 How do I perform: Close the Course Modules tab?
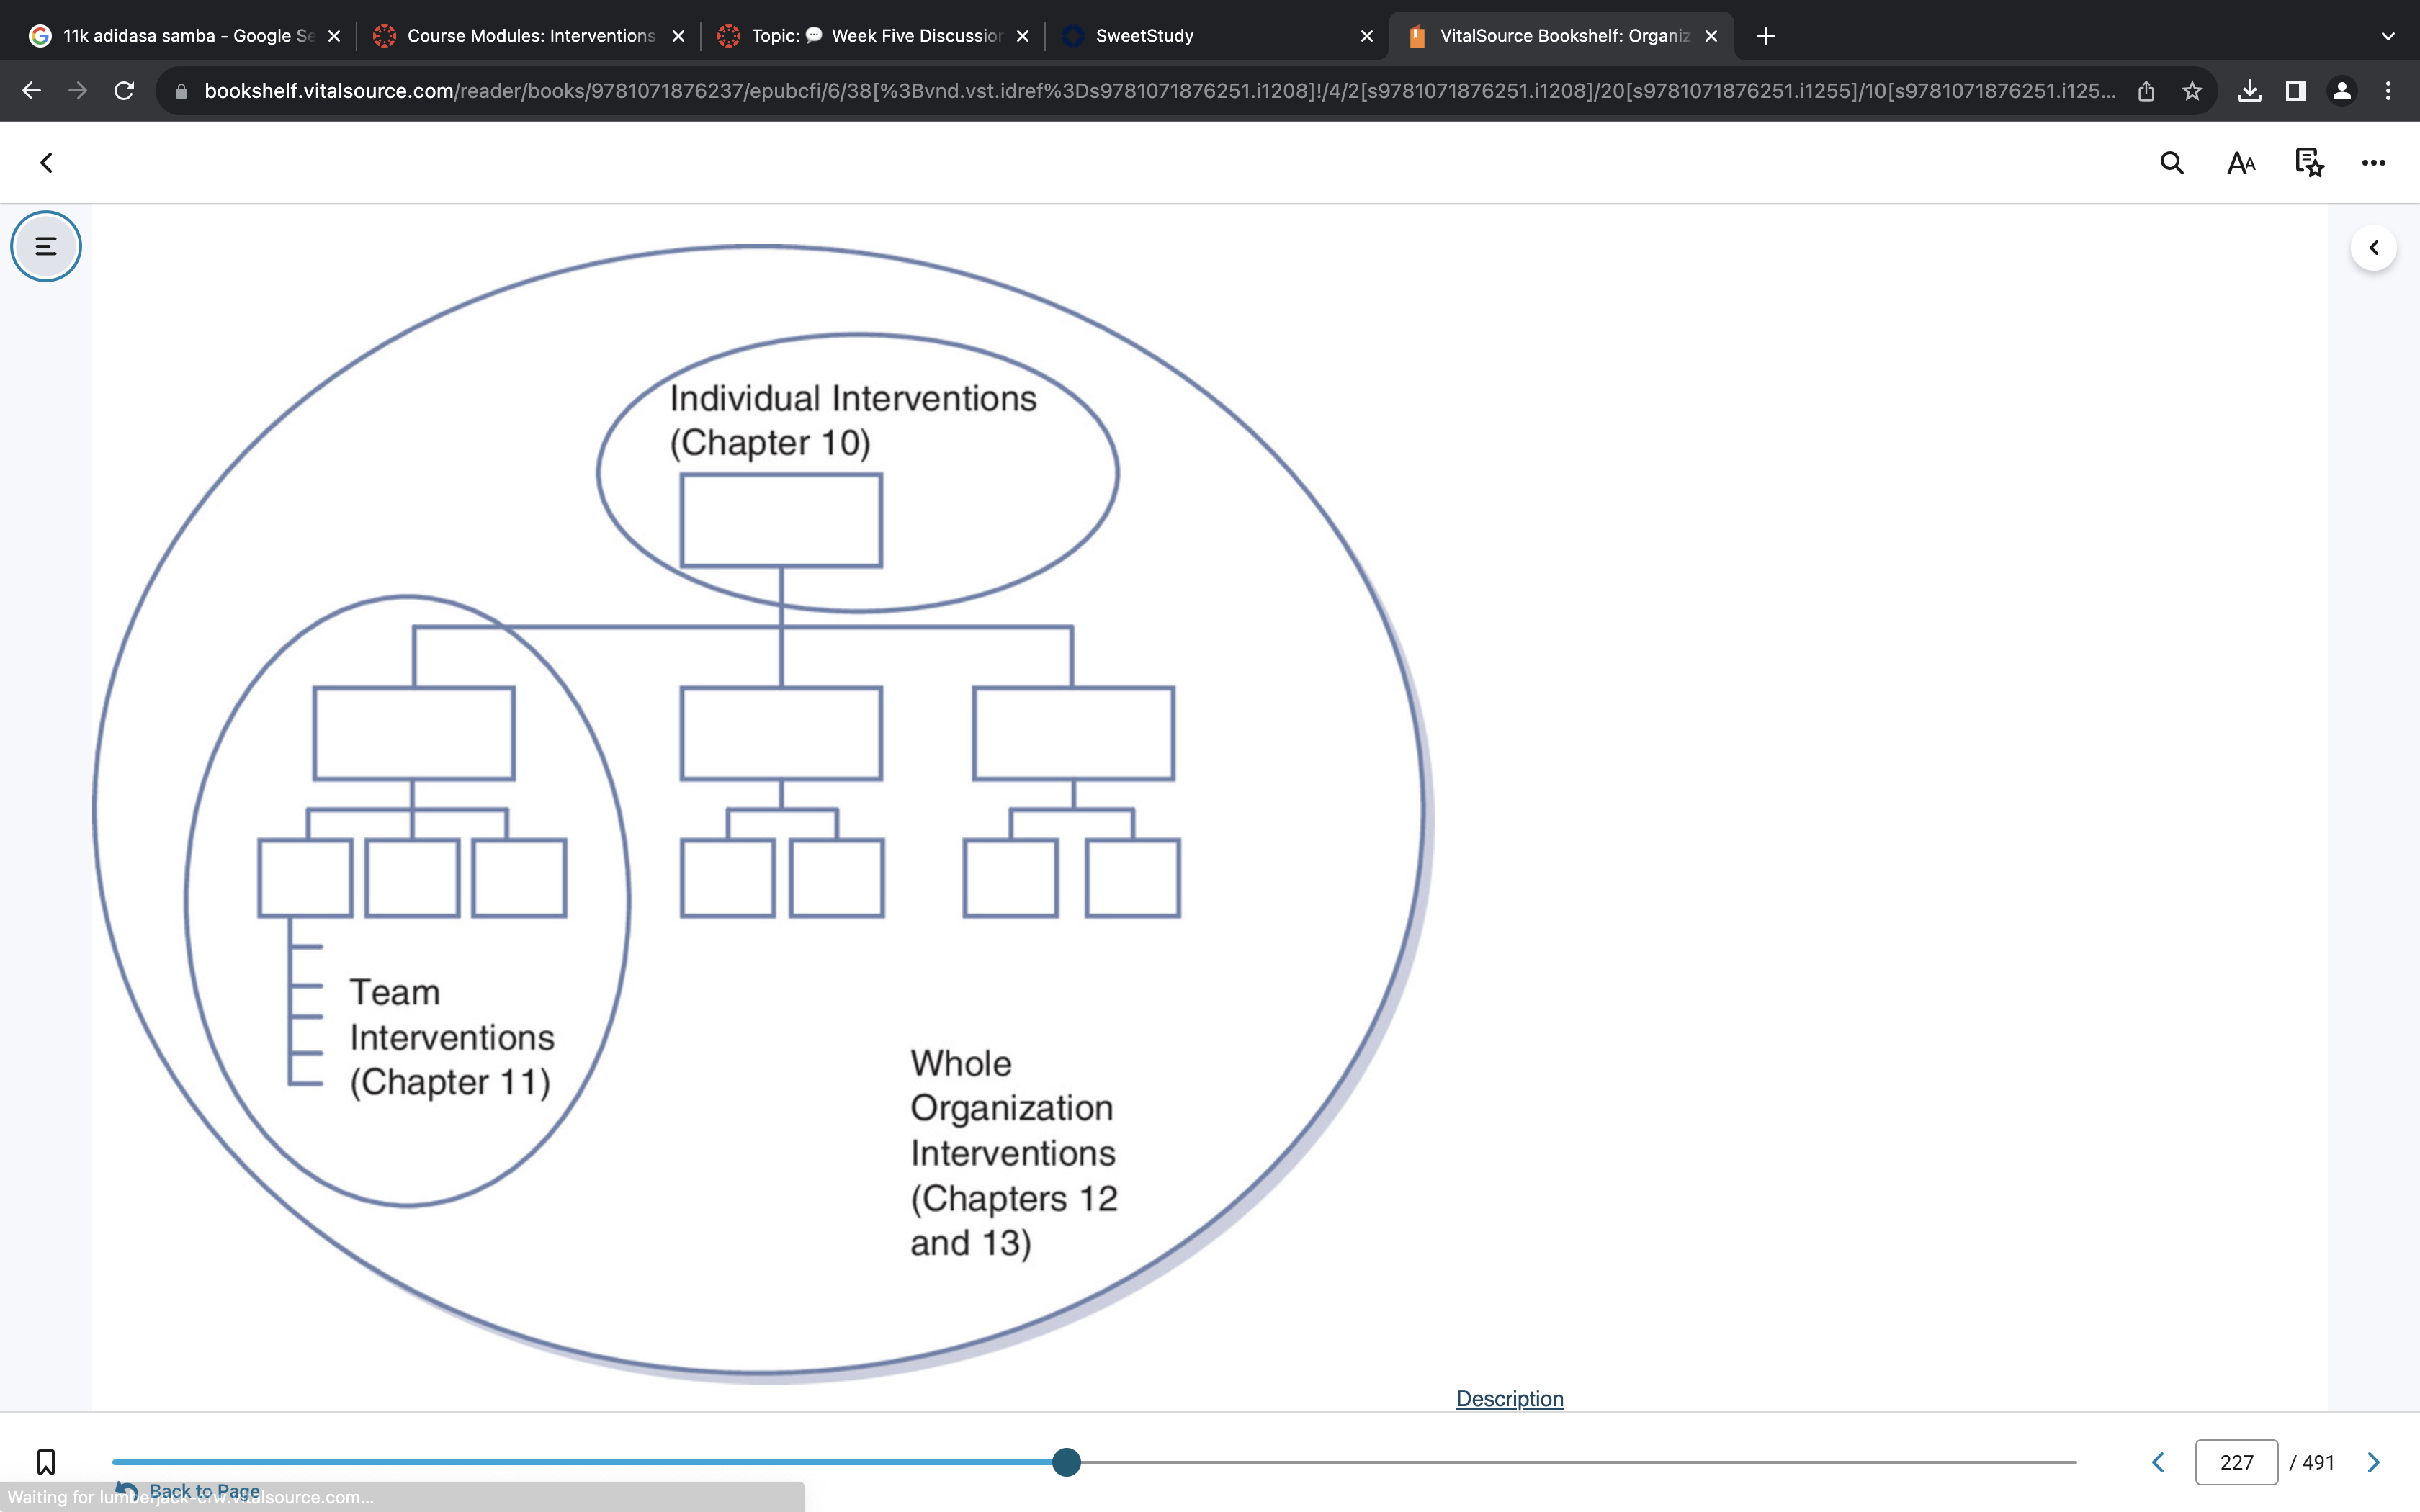(678, 36)
